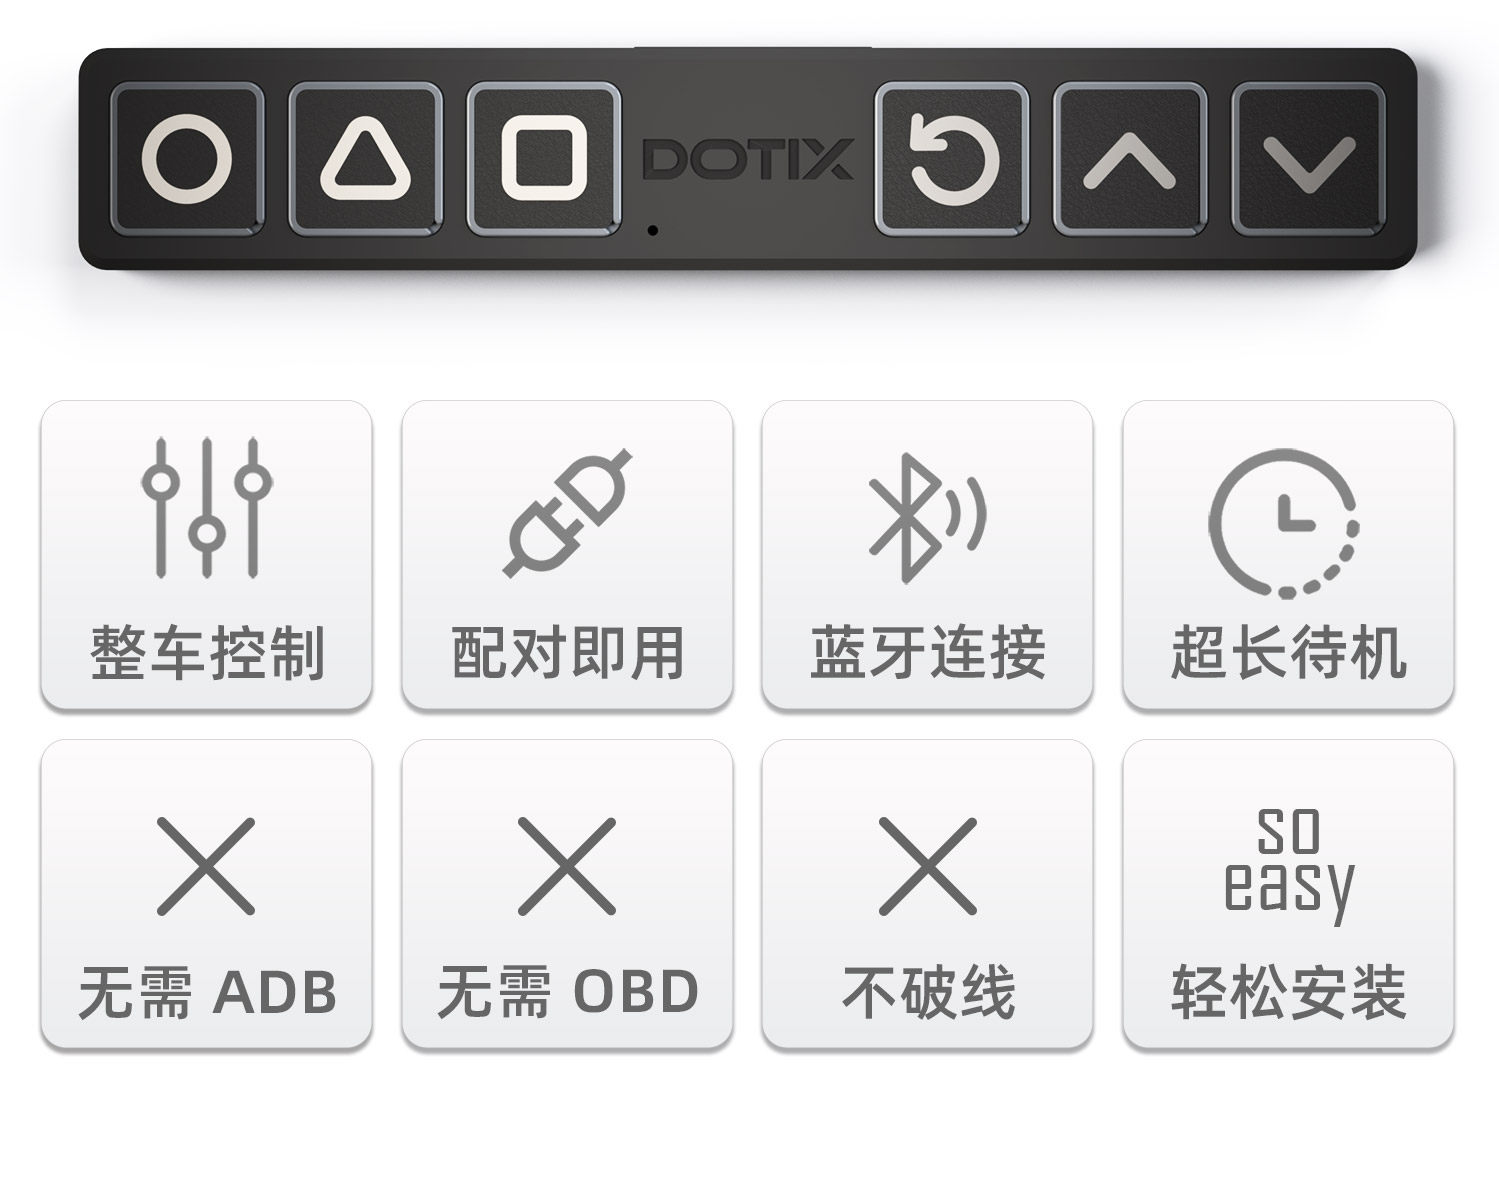Select the slider controls icon
Image resolution: width=1499 pixels, height=1201 pixels.
click(x=206, y=507)
